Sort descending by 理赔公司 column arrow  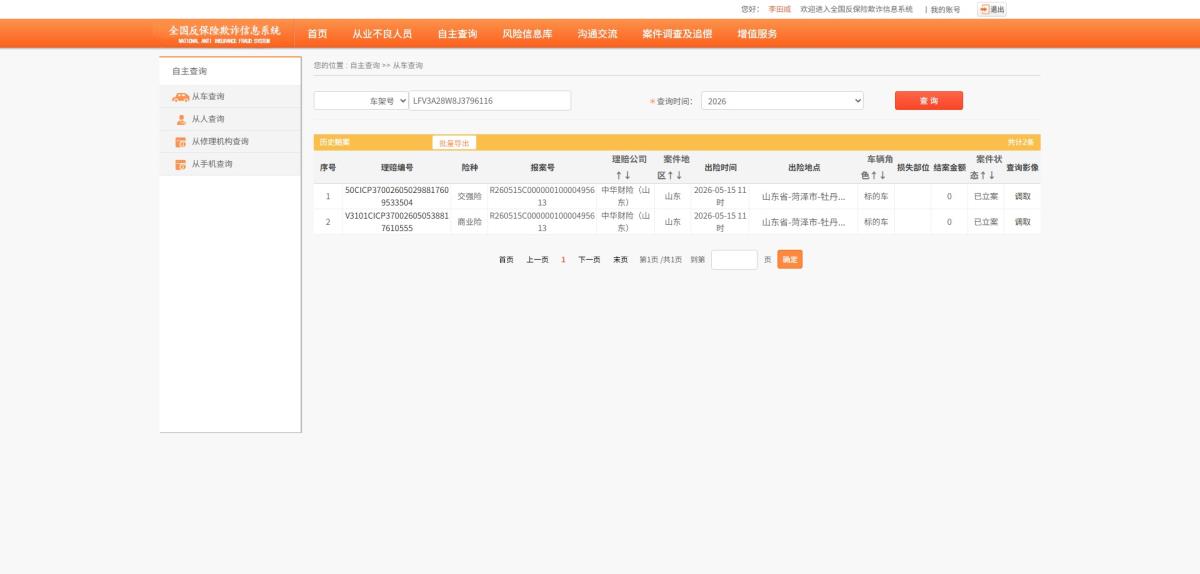pos(628,175)
